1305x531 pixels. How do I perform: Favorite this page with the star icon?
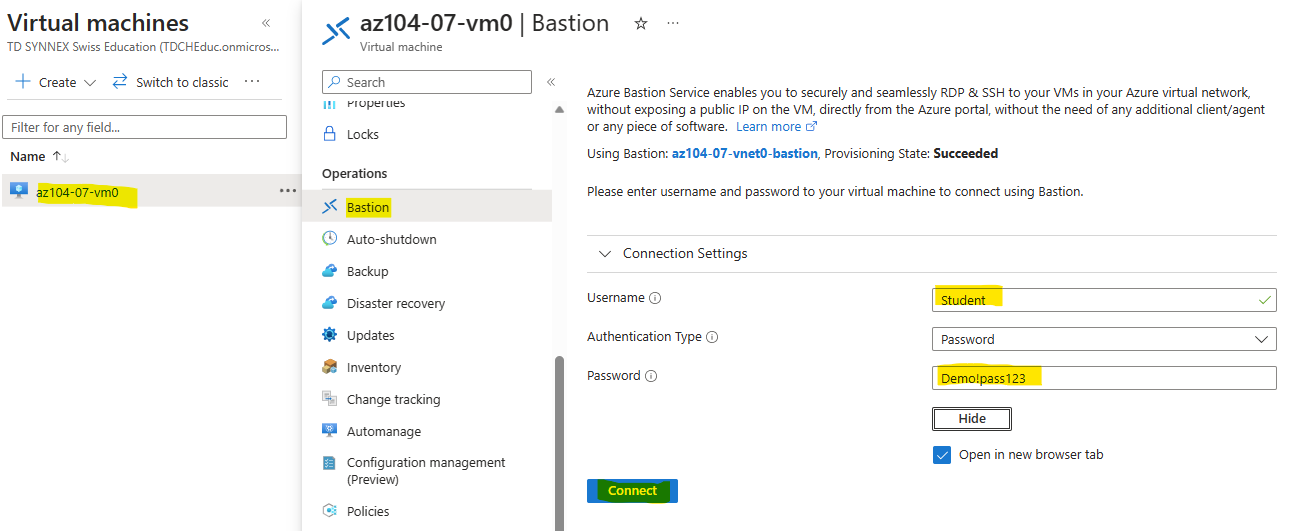[641, 24]
